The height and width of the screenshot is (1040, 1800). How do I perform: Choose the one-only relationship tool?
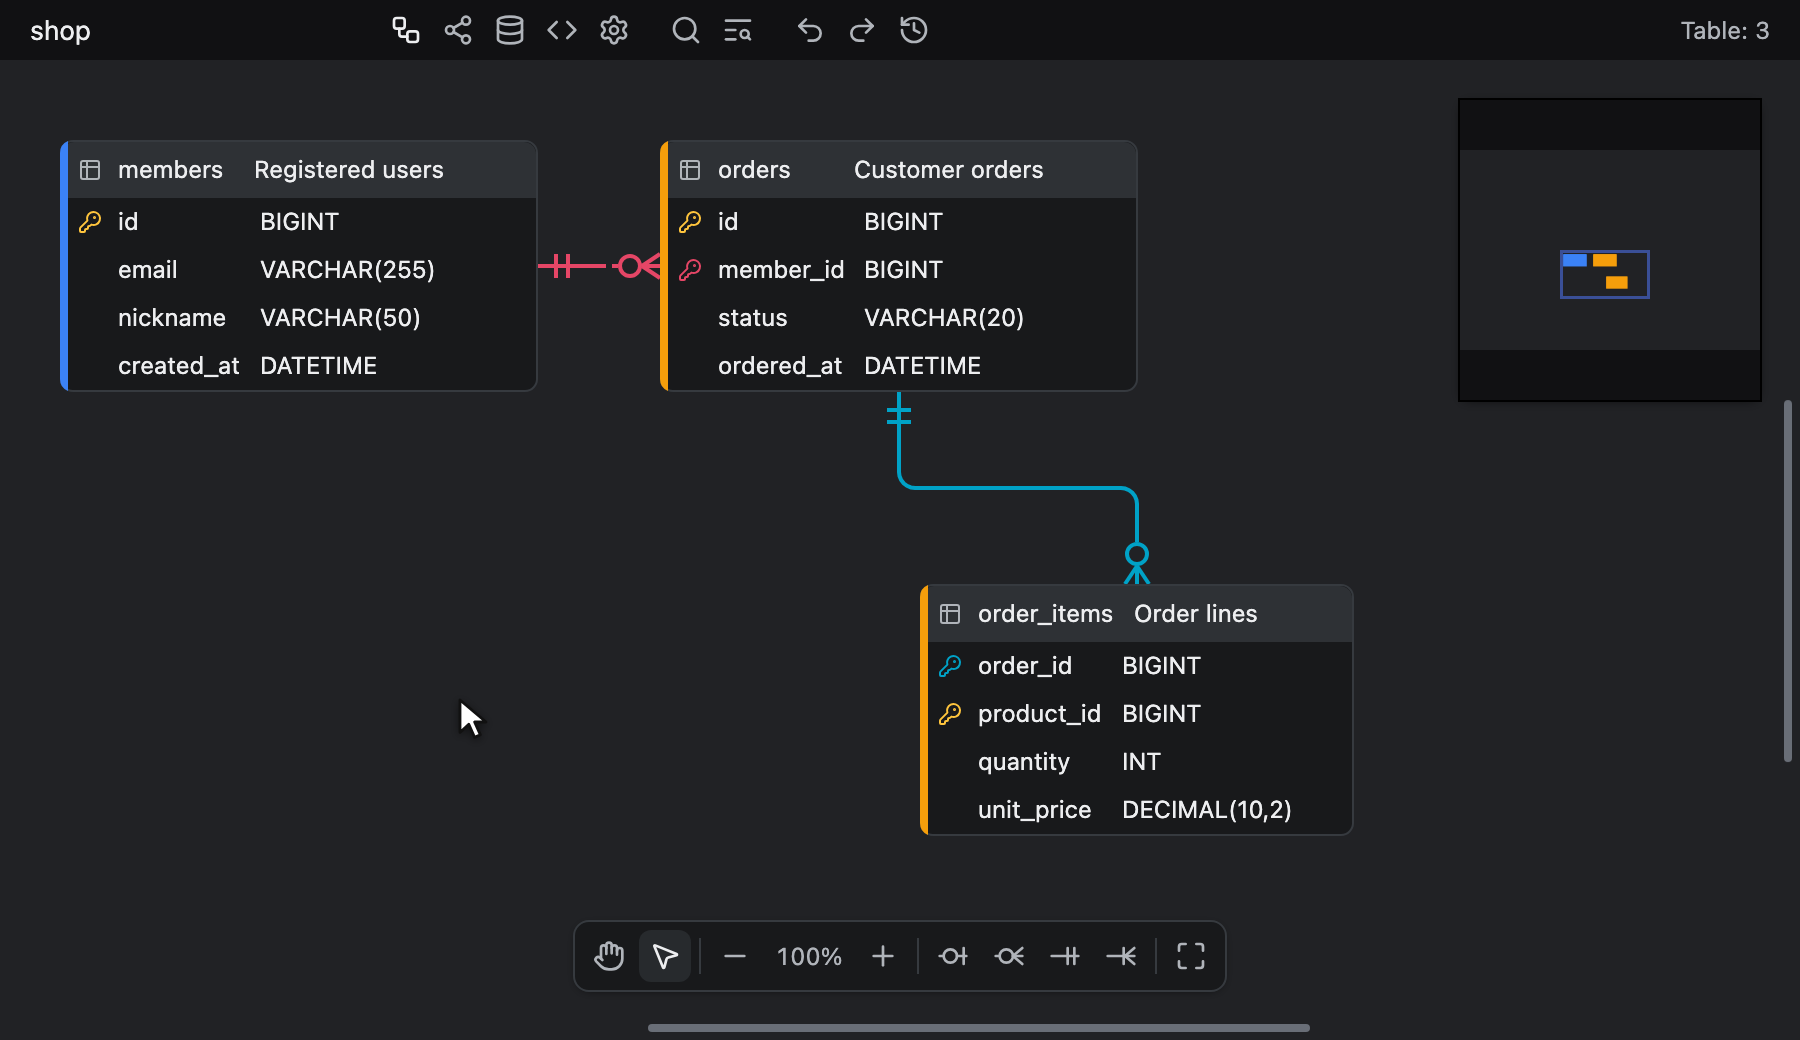click(1065, 956)
